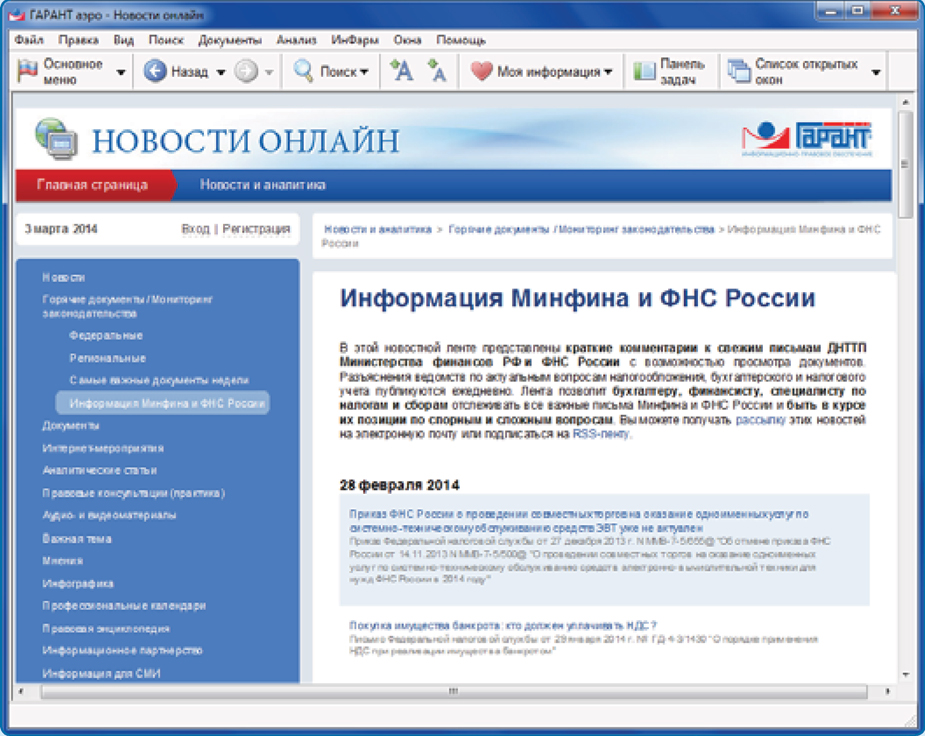Select Федеральные in the left sidebar

click(x=106, y=336)
